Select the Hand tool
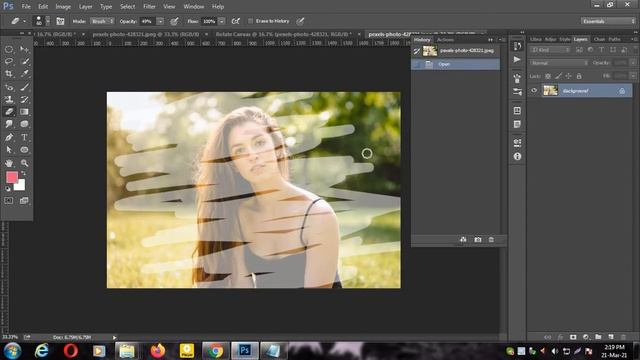This screenshot has height=360, width=640. tap(9, 163)
